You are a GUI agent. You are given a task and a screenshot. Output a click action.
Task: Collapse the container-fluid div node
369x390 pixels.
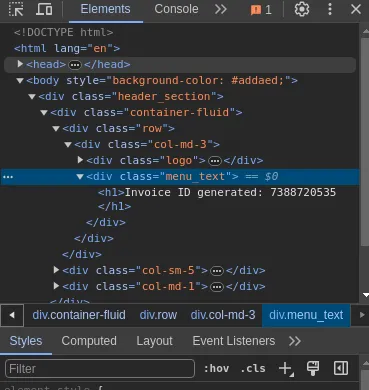tap(44, 112)
